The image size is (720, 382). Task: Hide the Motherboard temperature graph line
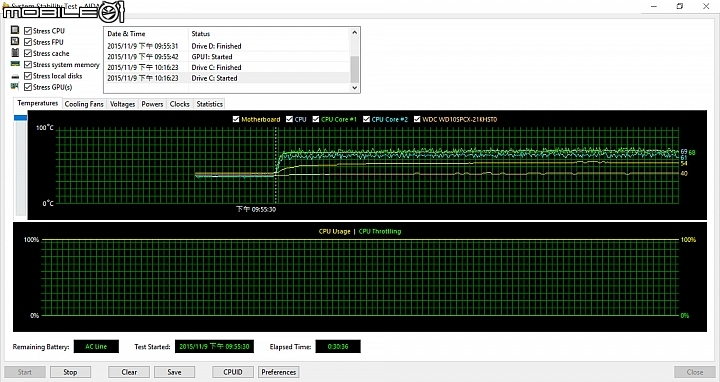(236, 119)
